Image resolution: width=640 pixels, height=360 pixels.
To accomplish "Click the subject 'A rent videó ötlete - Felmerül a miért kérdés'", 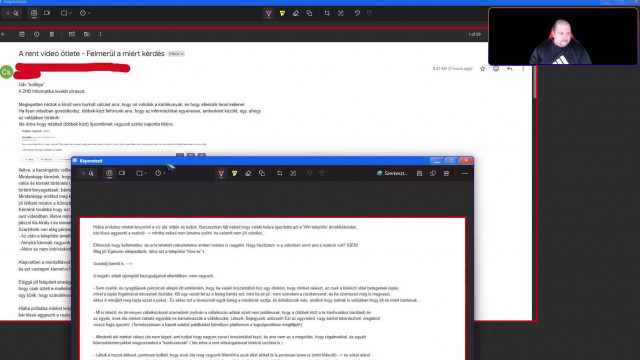I will [x=91, y=53].
